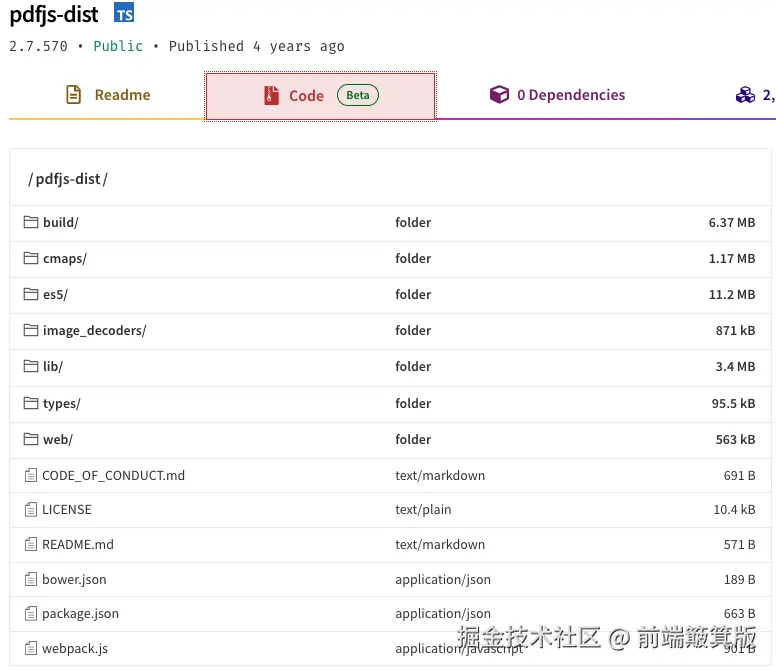Click the pdfjs-dist breadcrumb path
The width and height of the screenshot is (776, 670).
[x=68, y=179]
